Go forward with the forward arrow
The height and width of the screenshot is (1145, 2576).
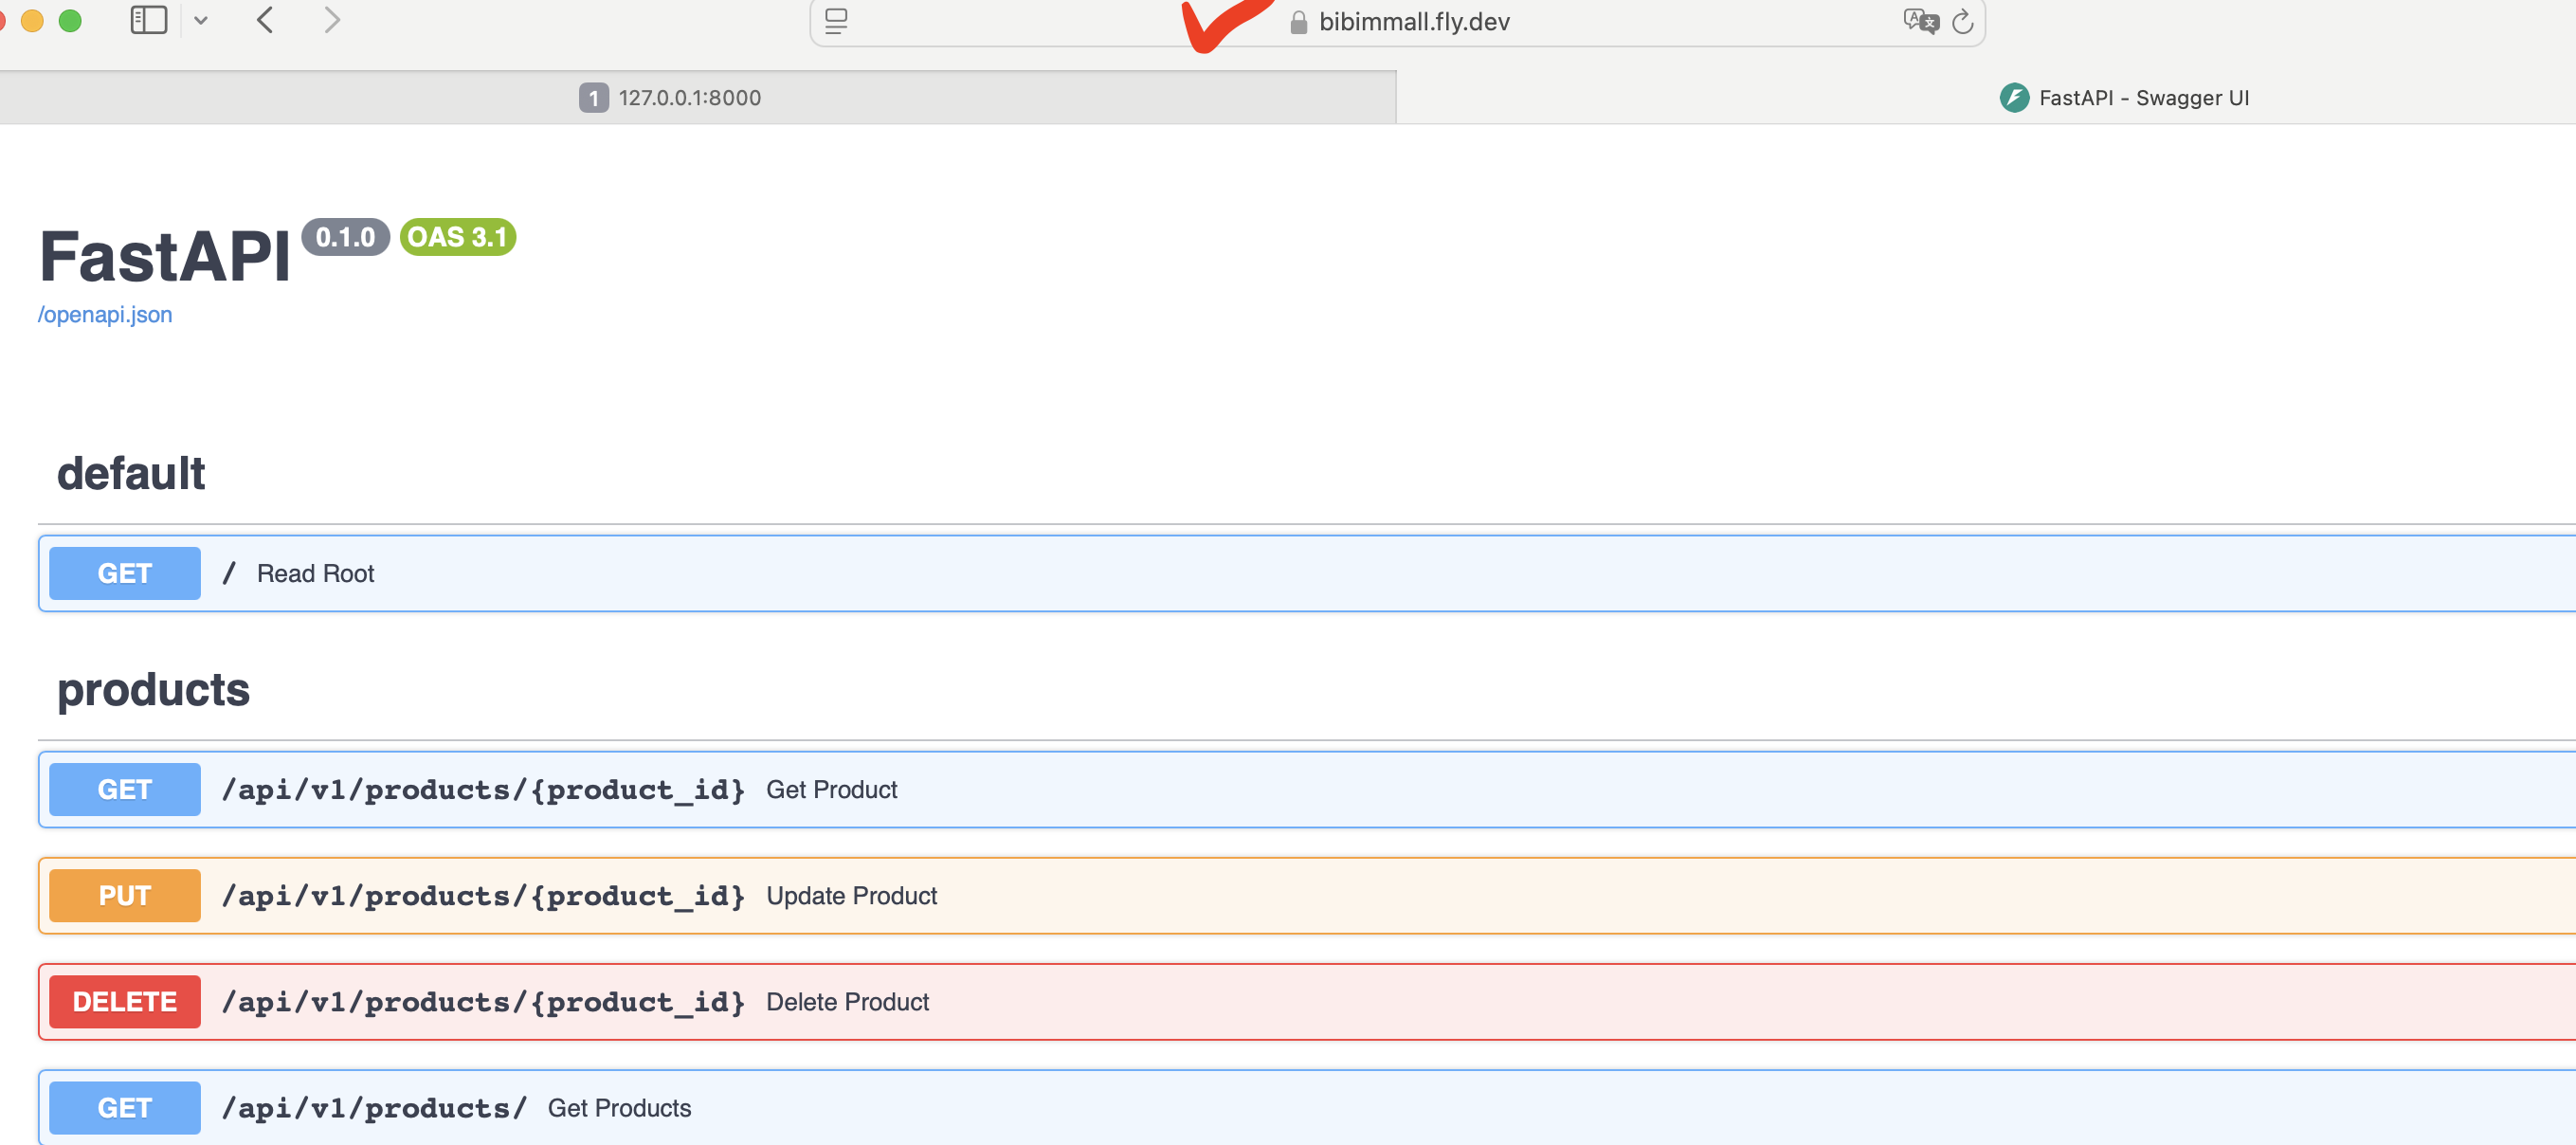tap(332, 20)
